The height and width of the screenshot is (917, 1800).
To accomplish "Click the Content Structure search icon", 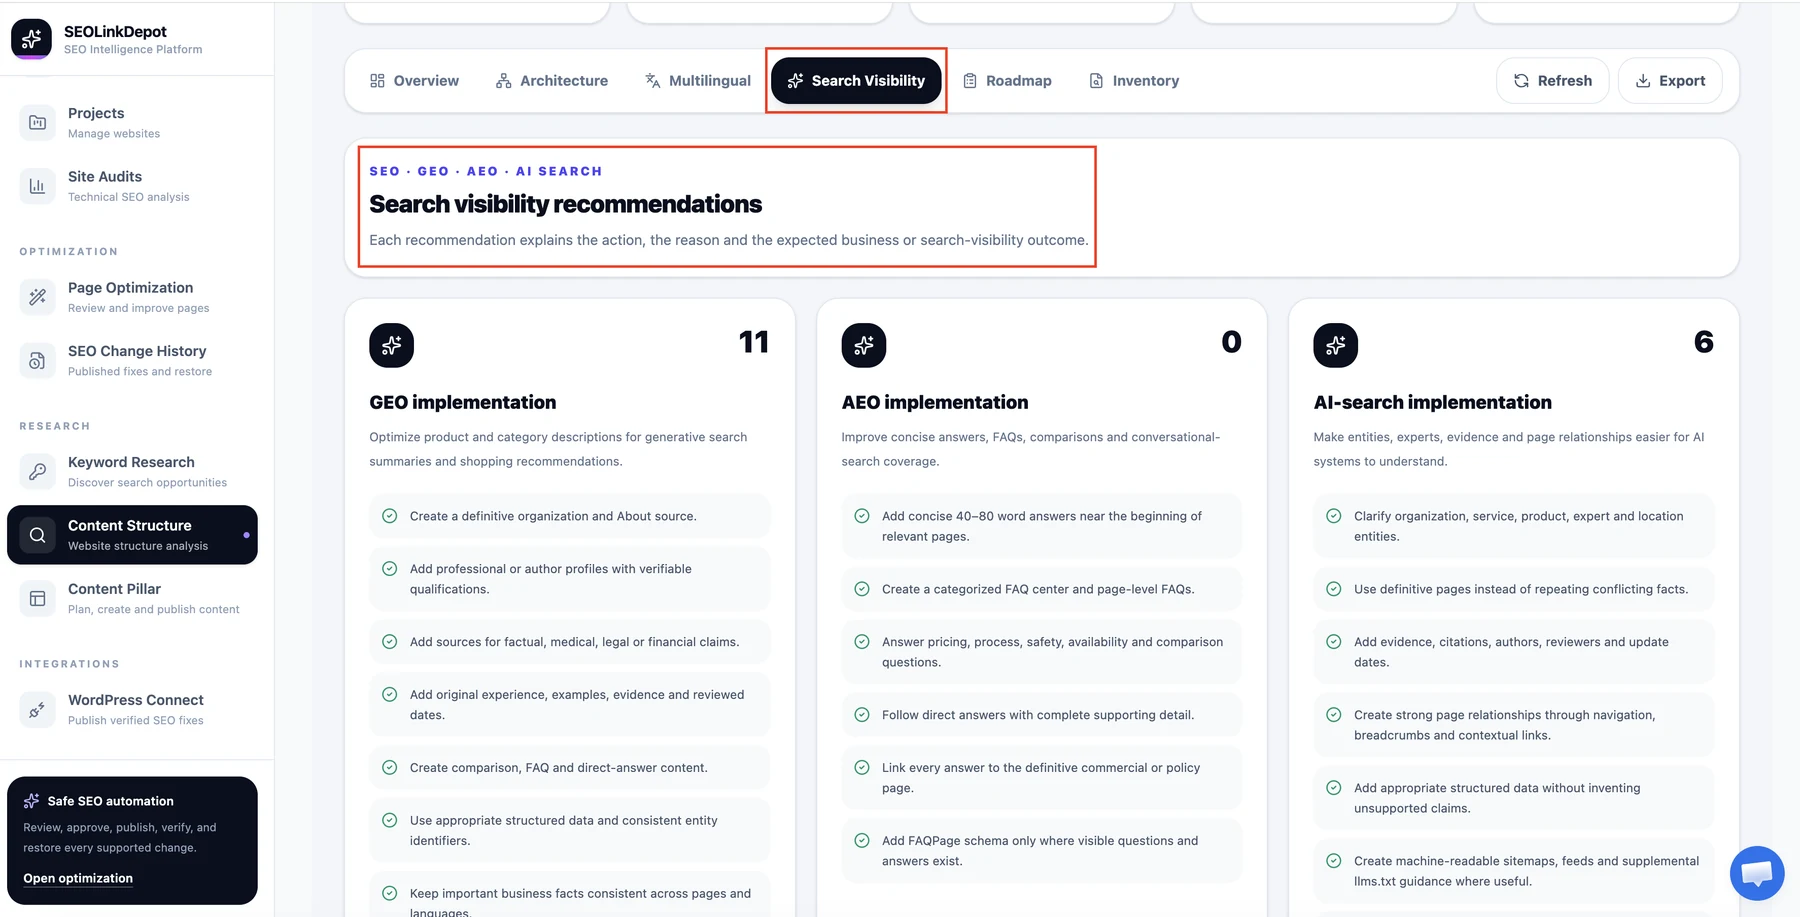I will (x=37, y=535).
